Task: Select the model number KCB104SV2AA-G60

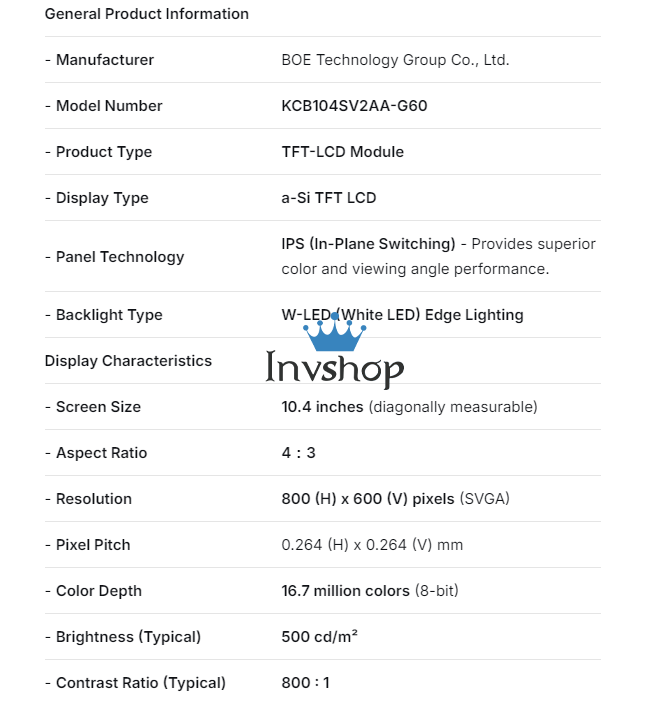Action: (x=354, y=106)
